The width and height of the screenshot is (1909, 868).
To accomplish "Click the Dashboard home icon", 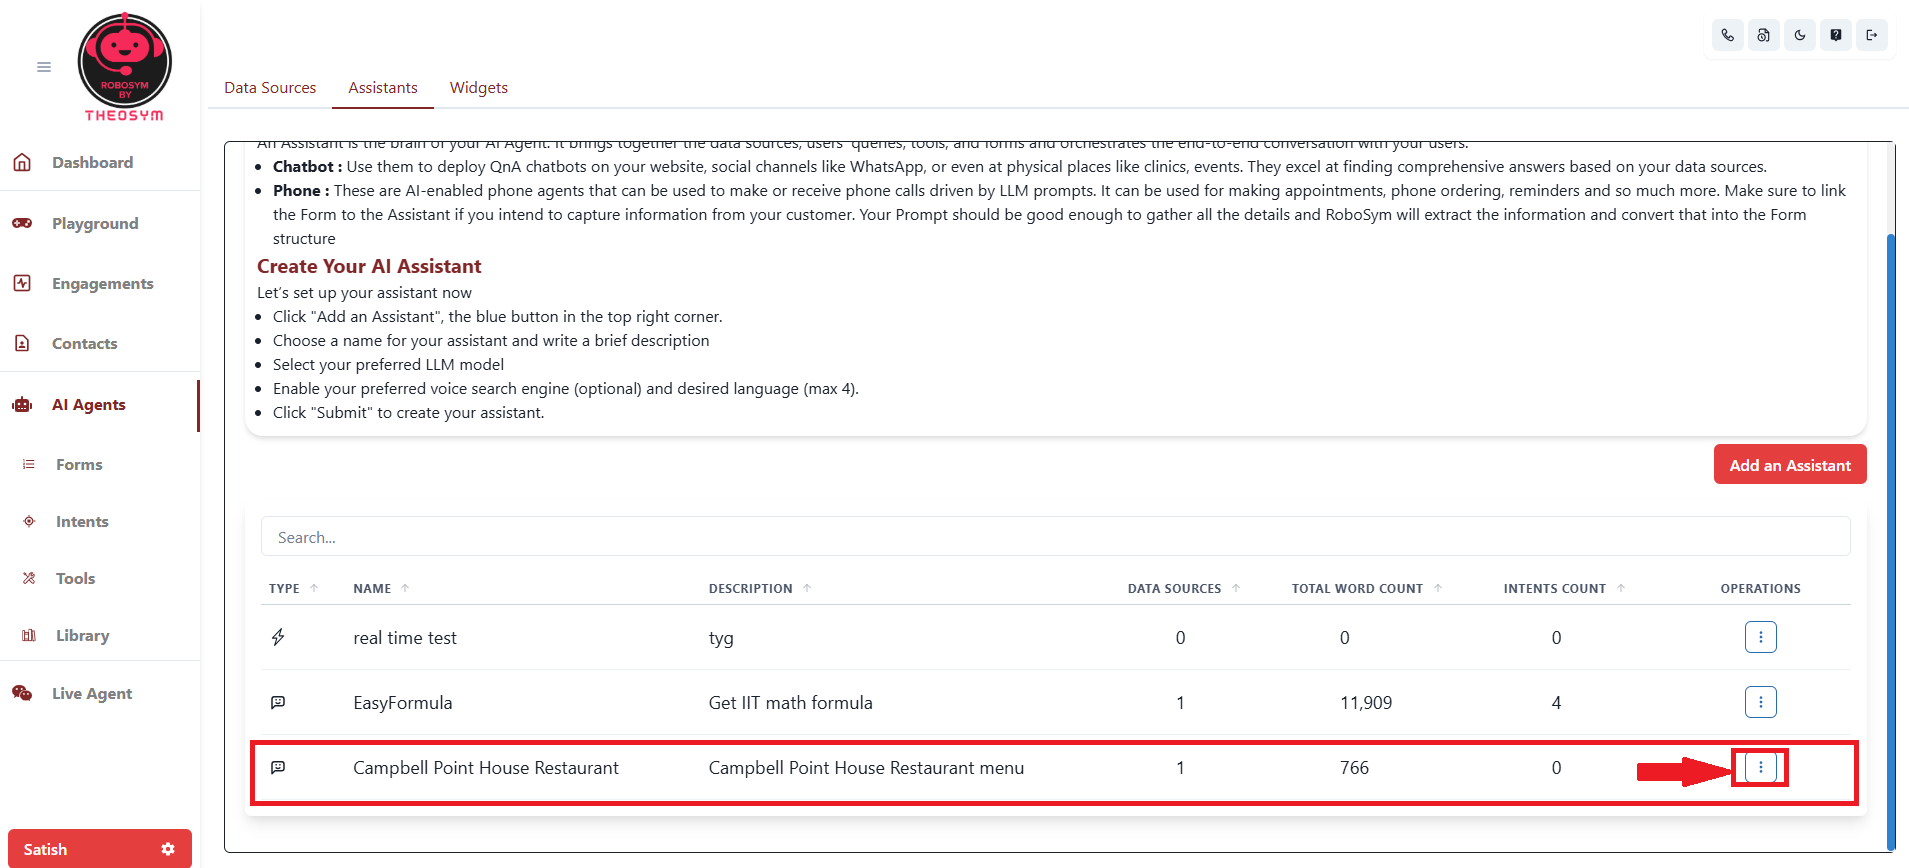I will click(22, 162).
